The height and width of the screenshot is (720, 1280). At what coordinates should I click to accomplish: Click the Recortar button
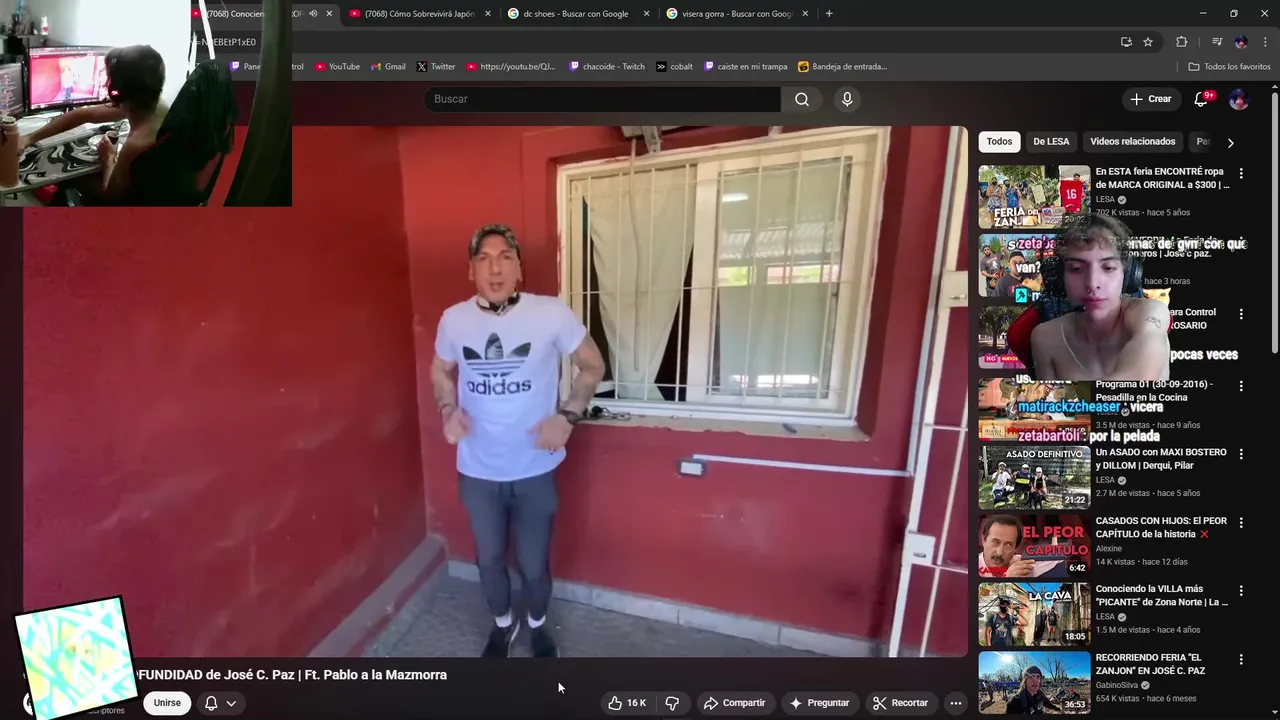900,703
